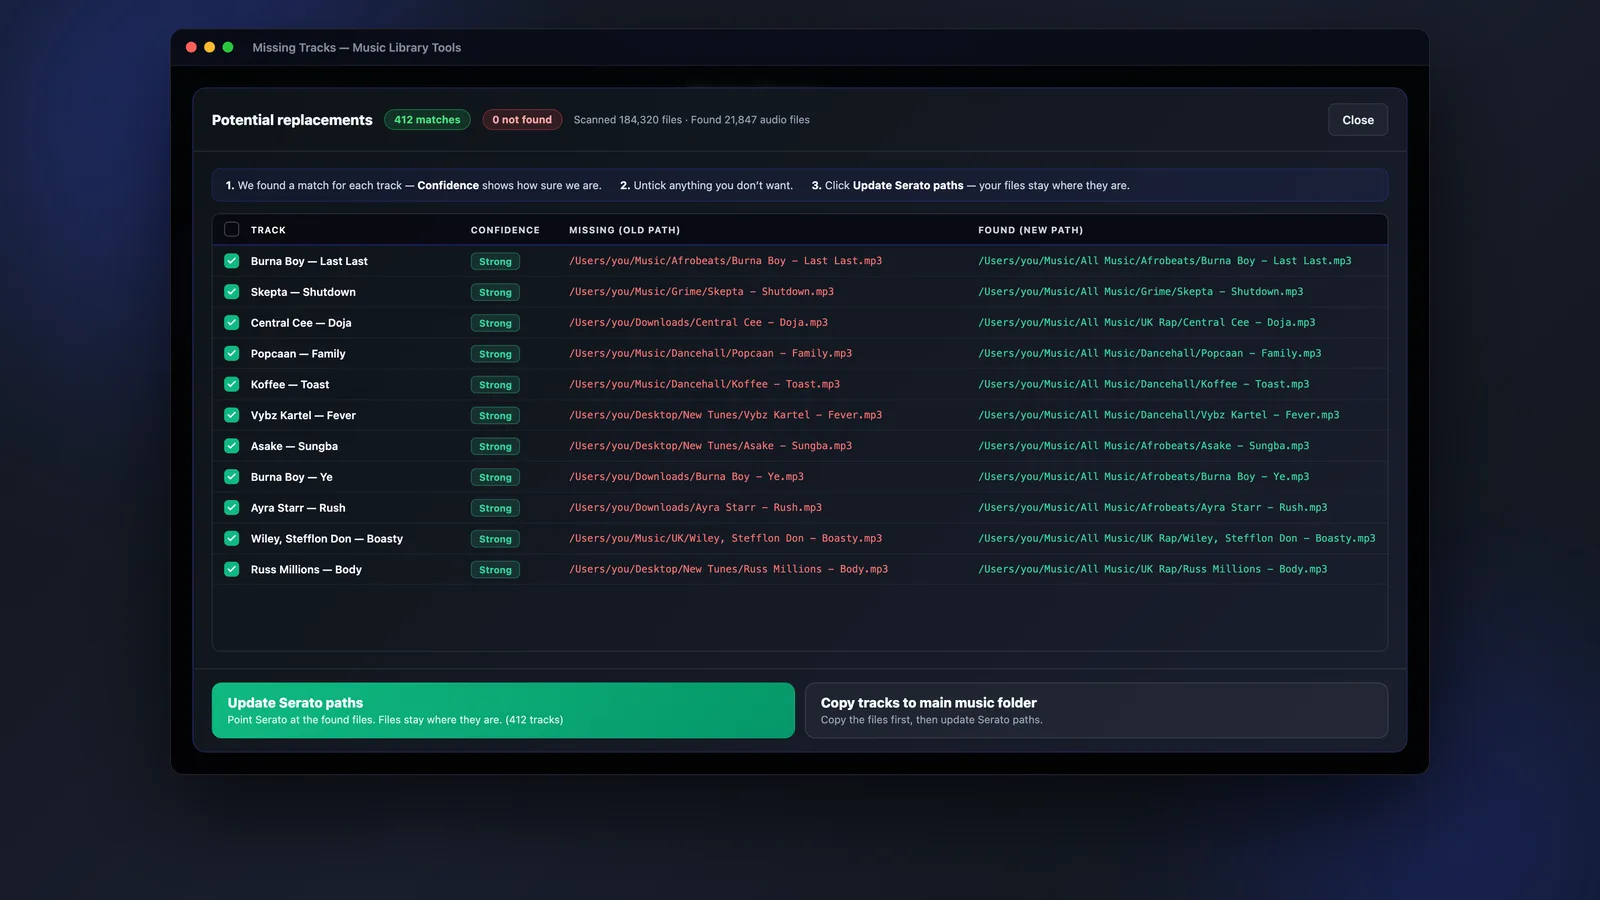This screenshot has width=1600, height=900.
Task: Click the Strong badge for Skepta — Shutdown
Action: coord(495,293)
